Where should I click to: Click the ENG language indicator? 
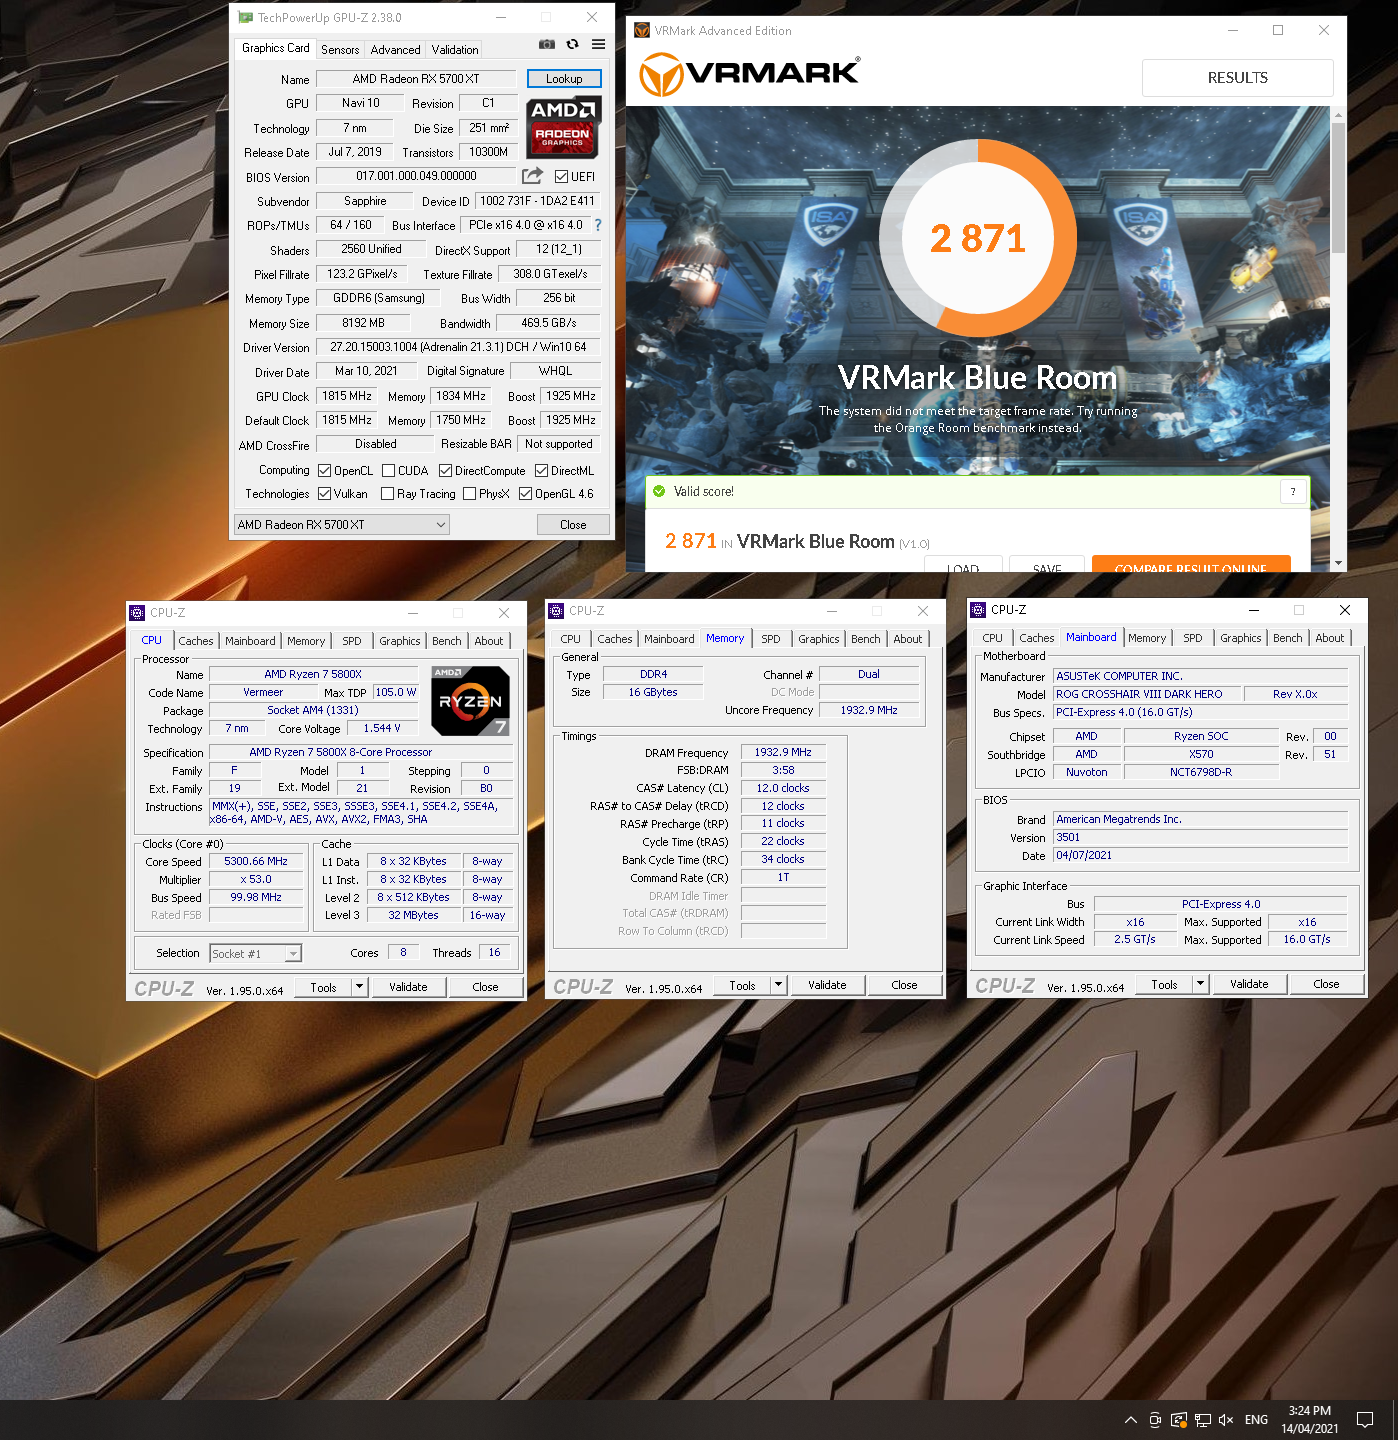pyautogui.click(x=1257, y=1420)
